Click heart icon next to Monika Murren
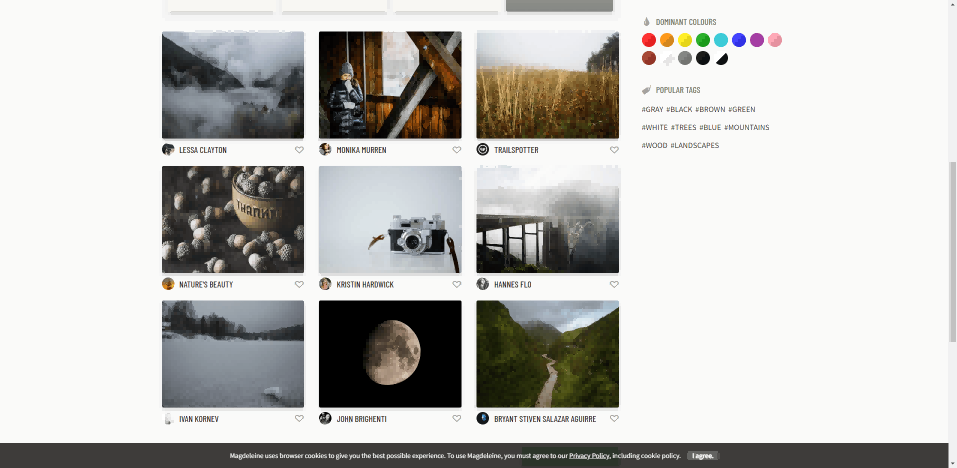The image size is (957, 468). pyautogui.click(x=457, y=150)
